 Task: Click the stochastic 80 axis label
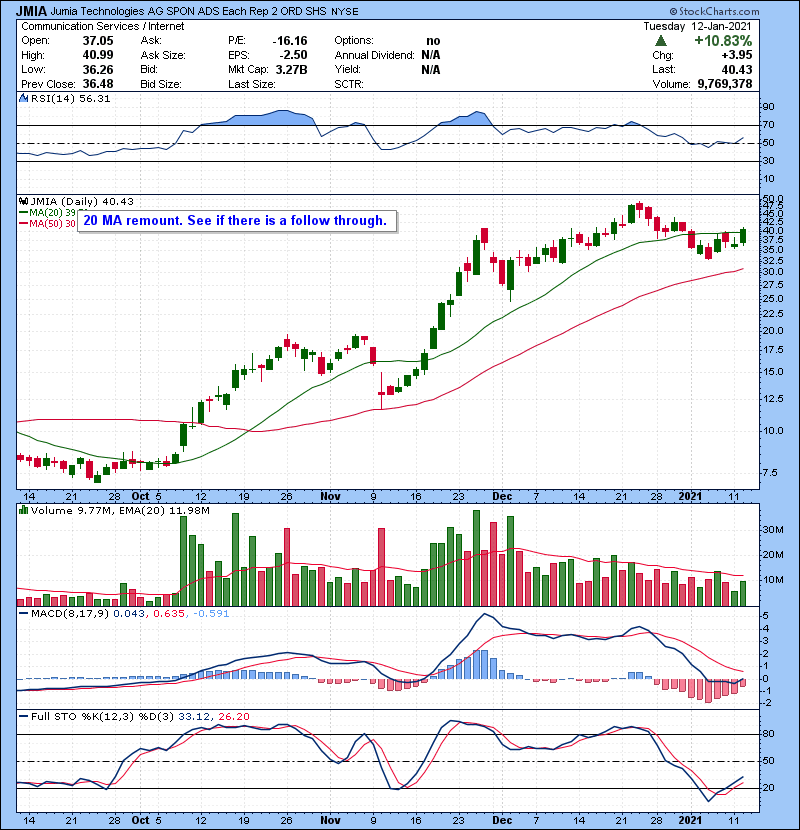(x=768, y=734)
